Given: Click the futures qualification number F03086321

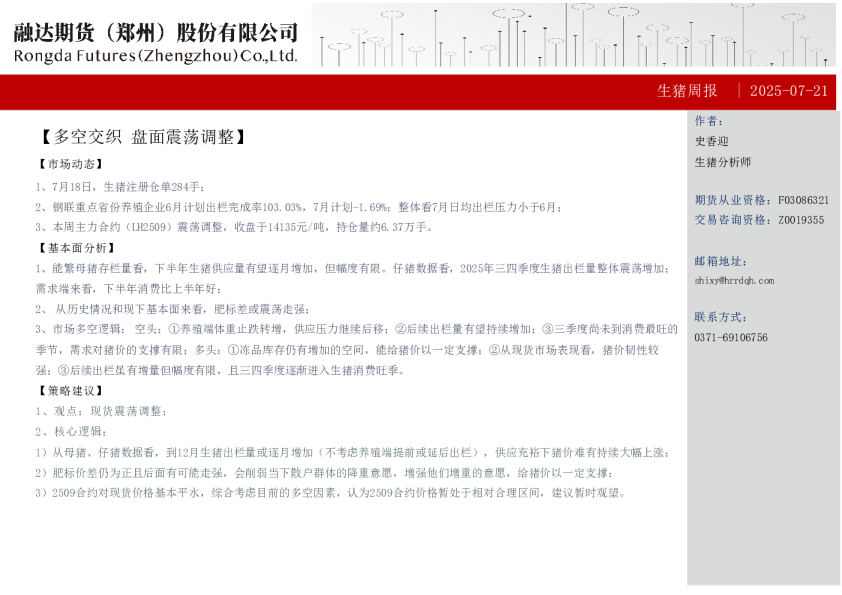Looking at the screenshot, I should pos(802,200).
